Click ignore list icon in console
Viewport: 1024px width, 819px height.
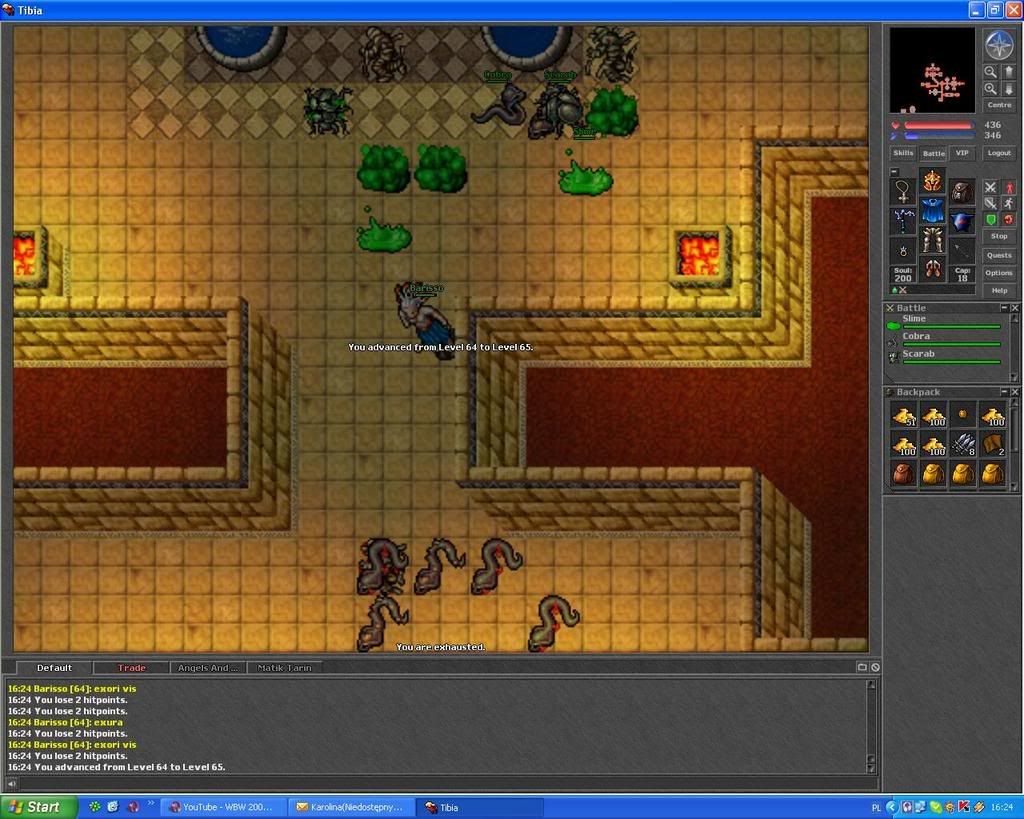click(x=875, y=667)
